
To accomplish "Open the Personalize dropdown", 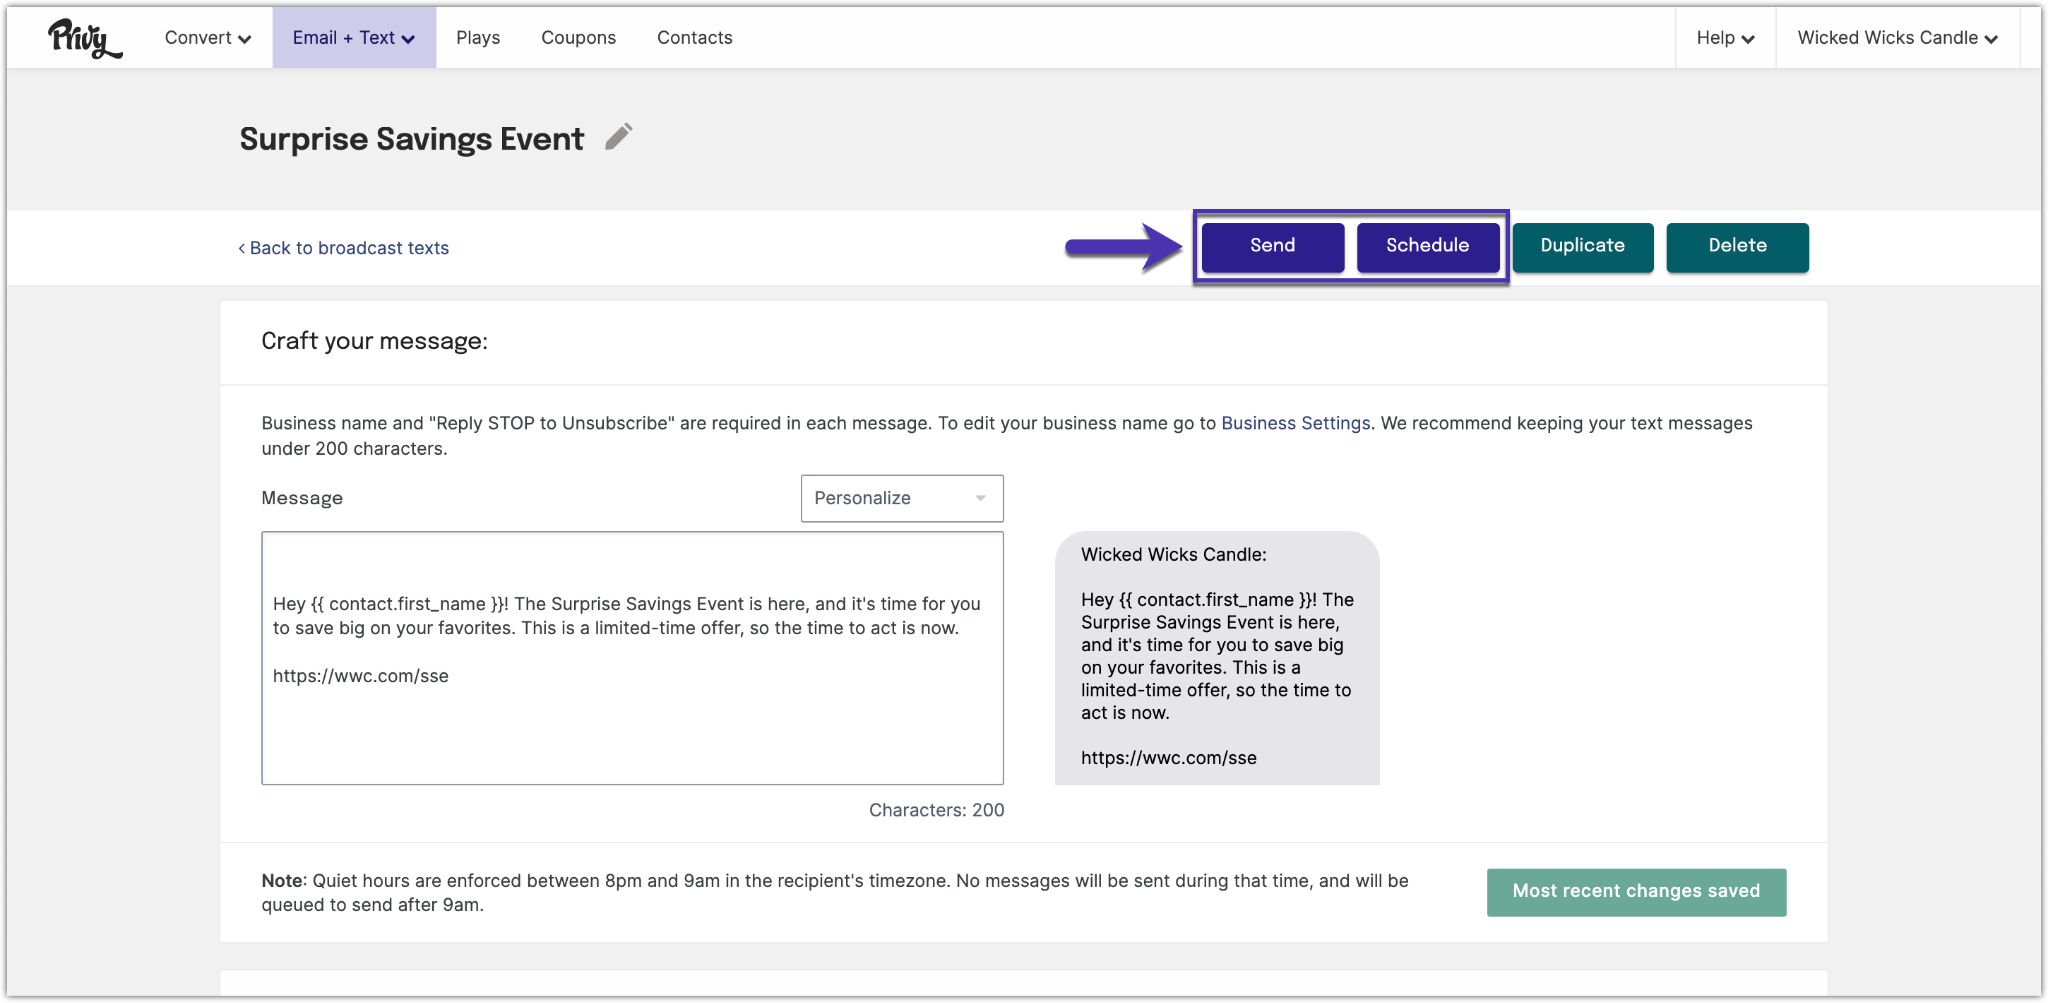I will (901, 498).
